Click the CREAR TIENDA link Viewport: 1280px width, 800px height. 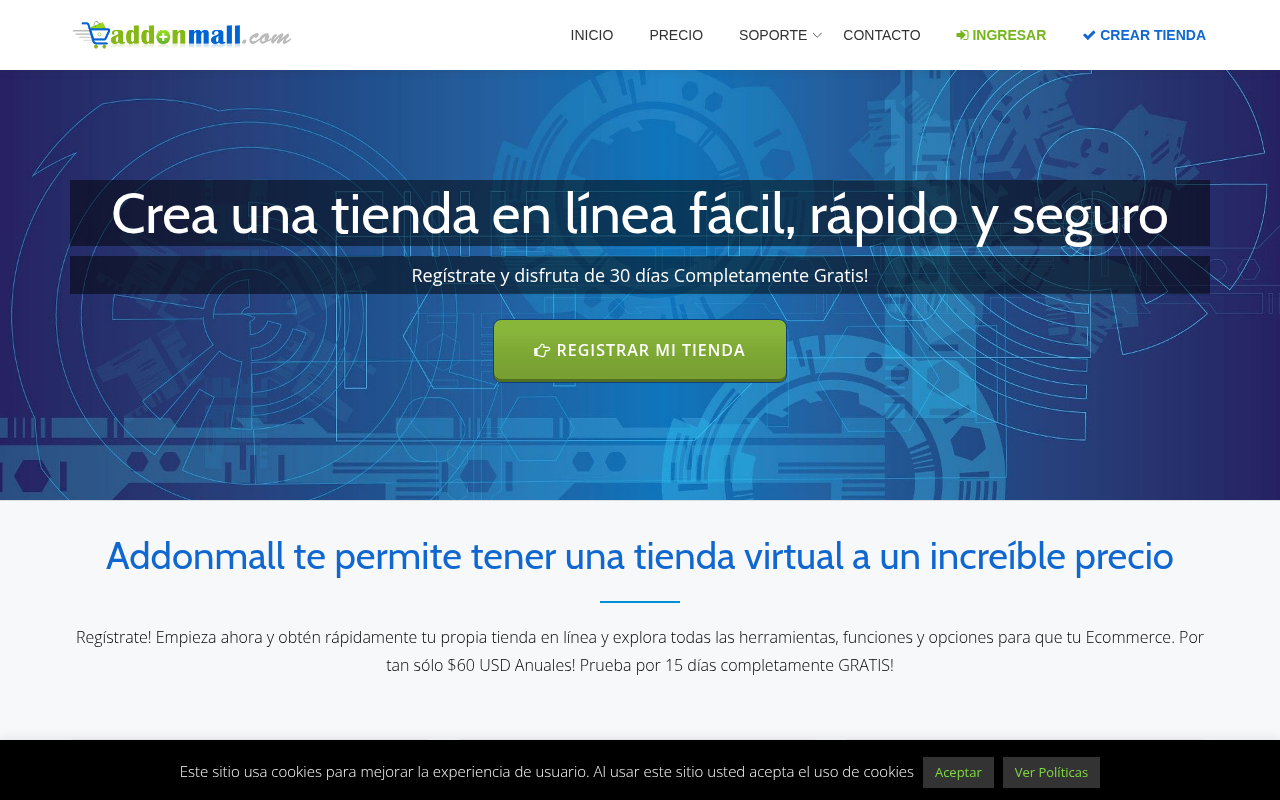pos(1144,35)
